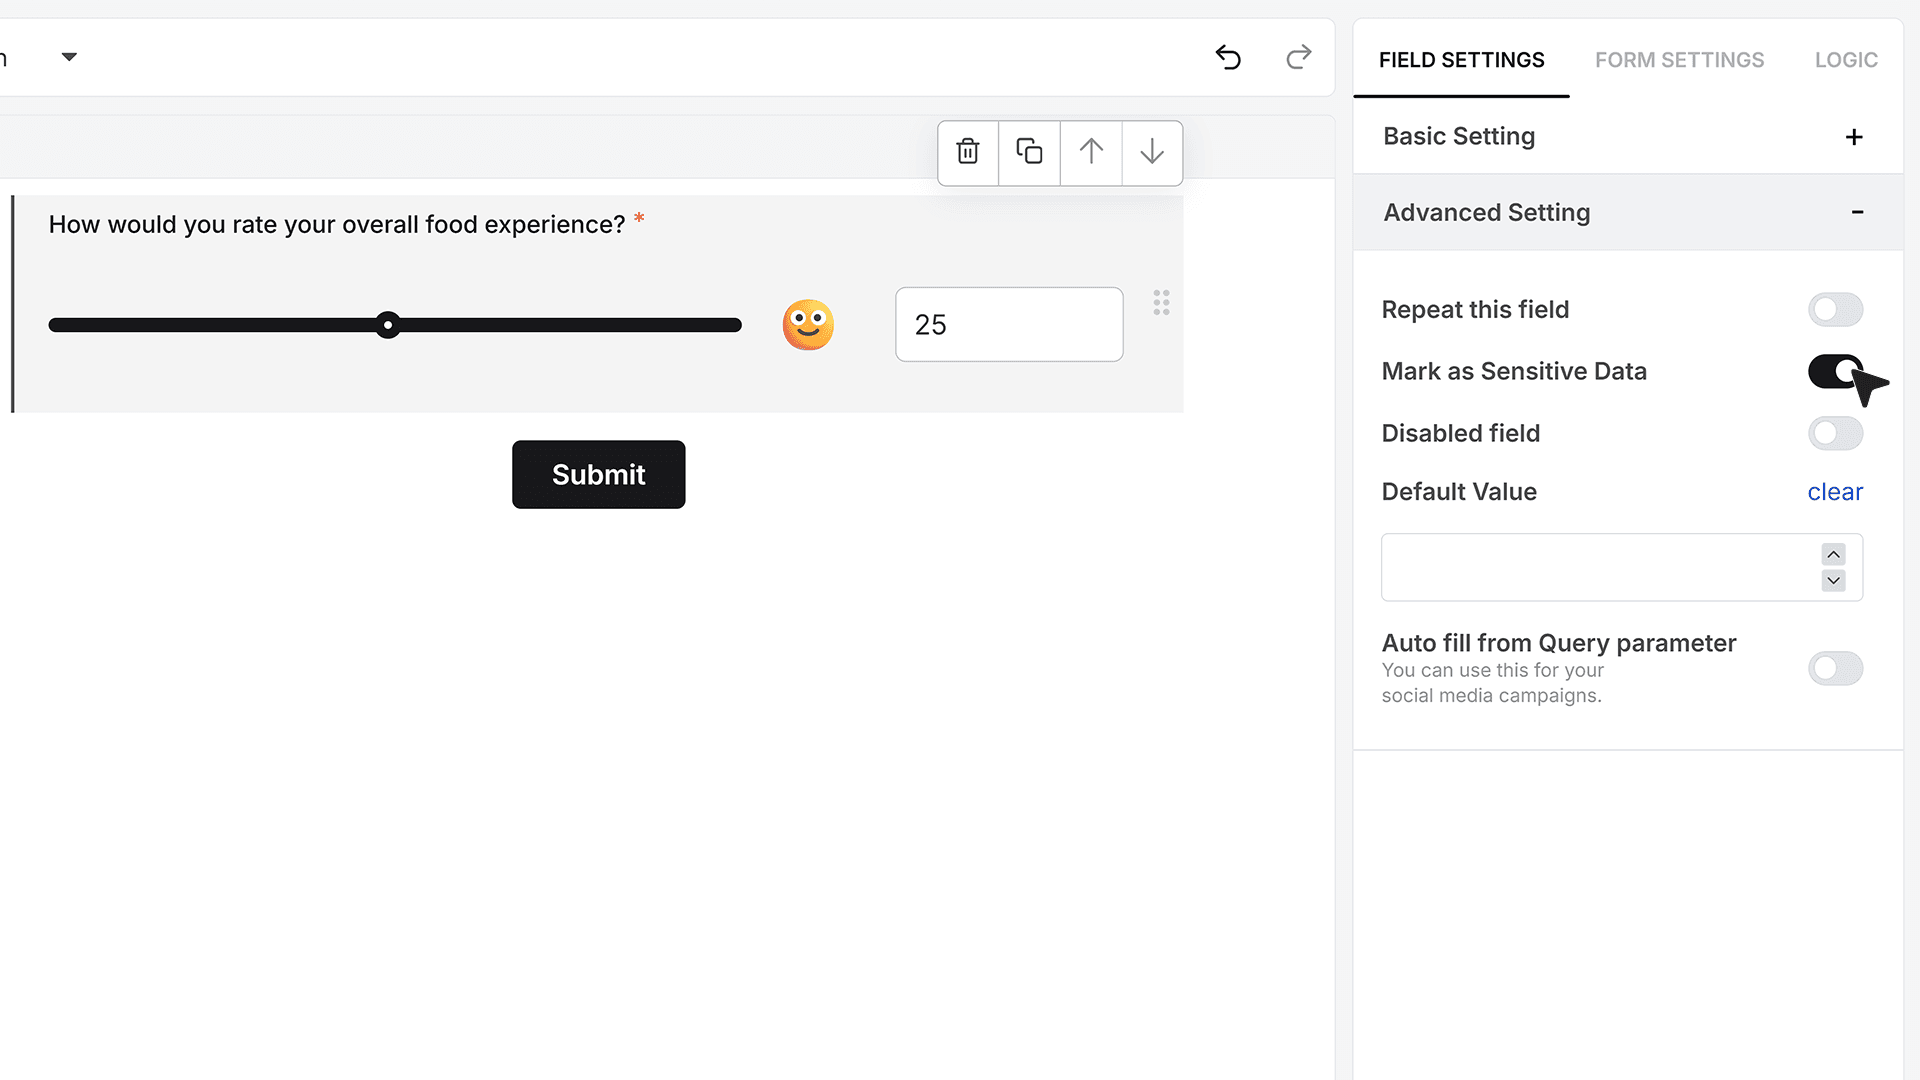The height and width of the screenshot is (1080, 1920).
Task: Move the field down with the arrow icon
Action: coord(1152,152)
